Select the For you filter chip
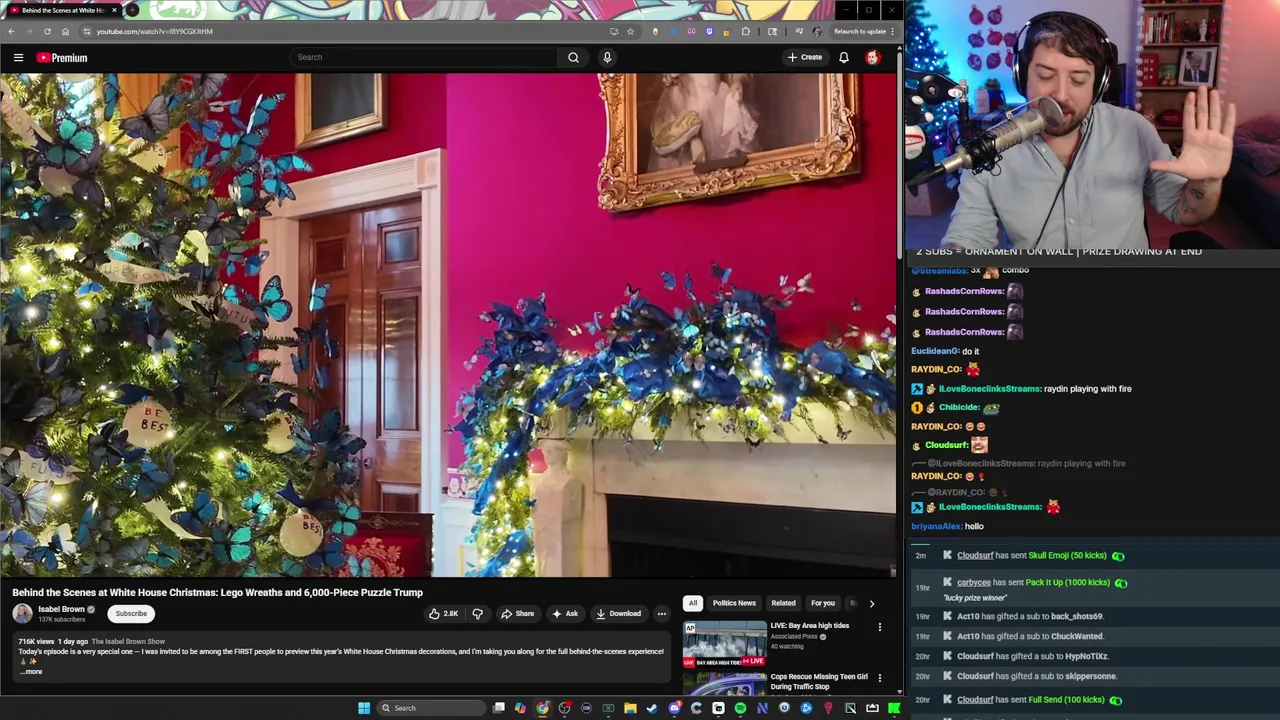The height and width of the screenshot is (720, 1280). click(x=822, y=603)
